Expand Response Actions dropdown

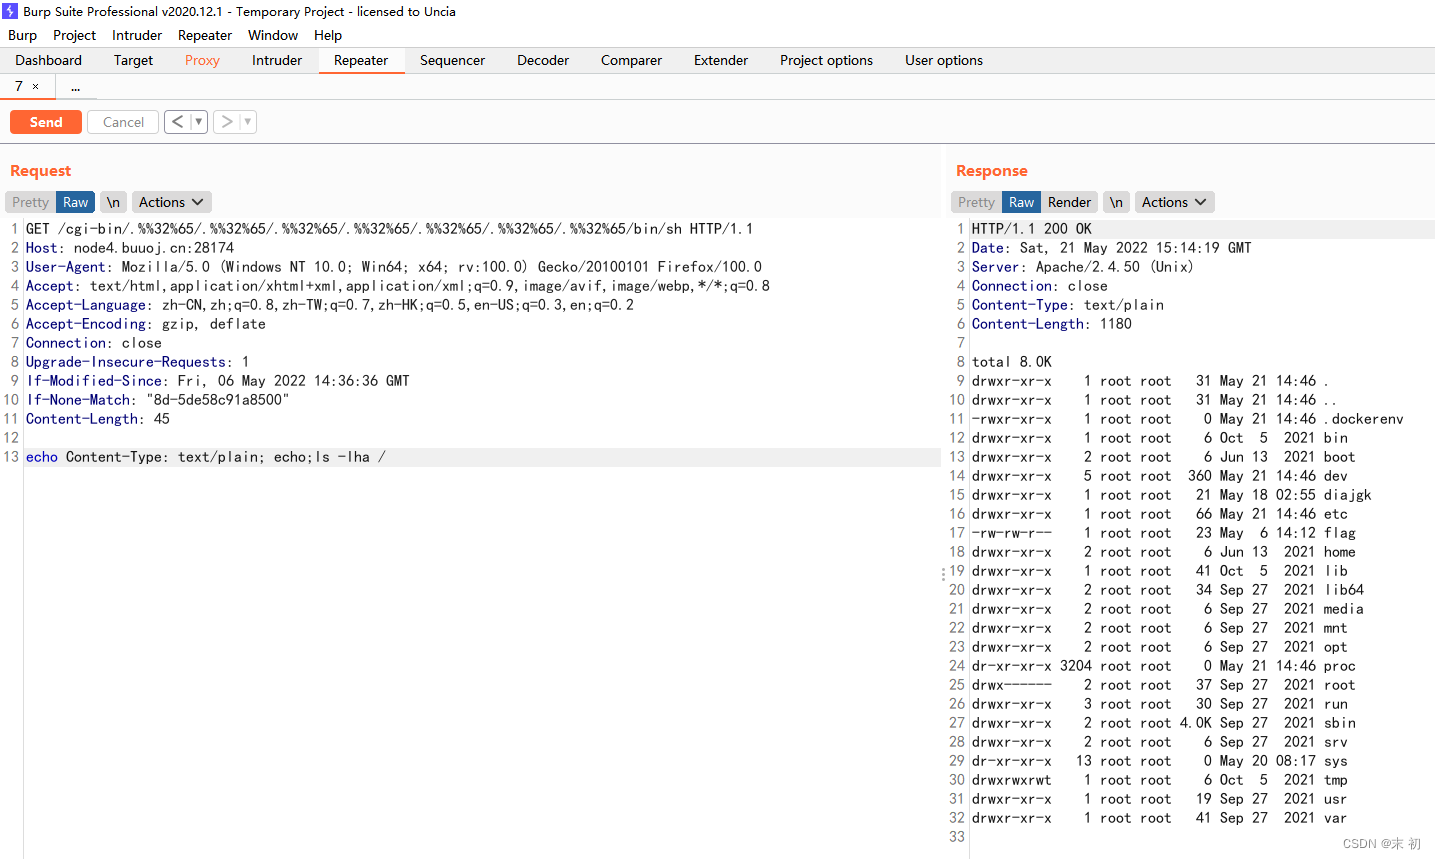1175,202
